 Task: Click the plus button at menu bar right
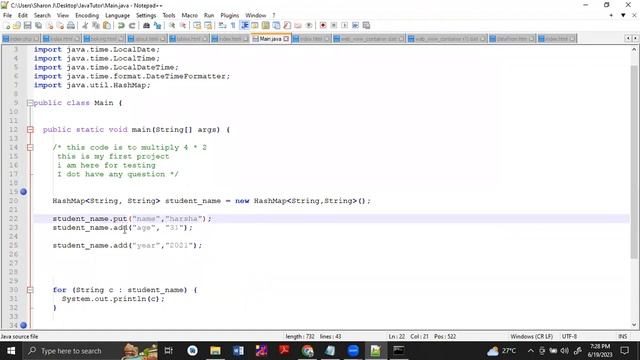[x=611, y=16]
